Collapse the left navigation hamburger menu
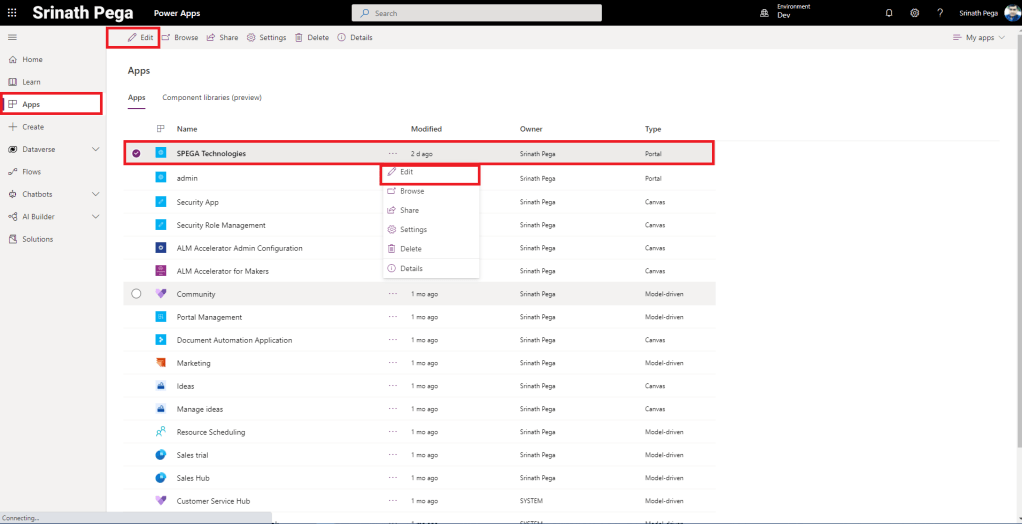 (x=12, y=37)
